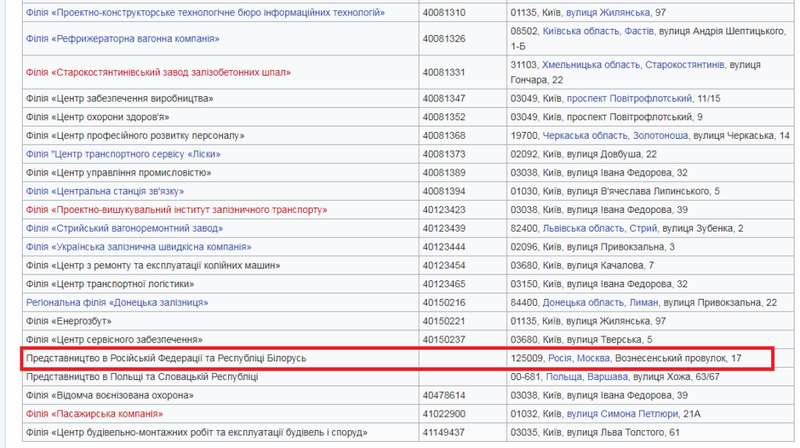Follow Росія link
Image resolution: width=800 pixels, height=448 pixels.
click(x=560, y=358)
